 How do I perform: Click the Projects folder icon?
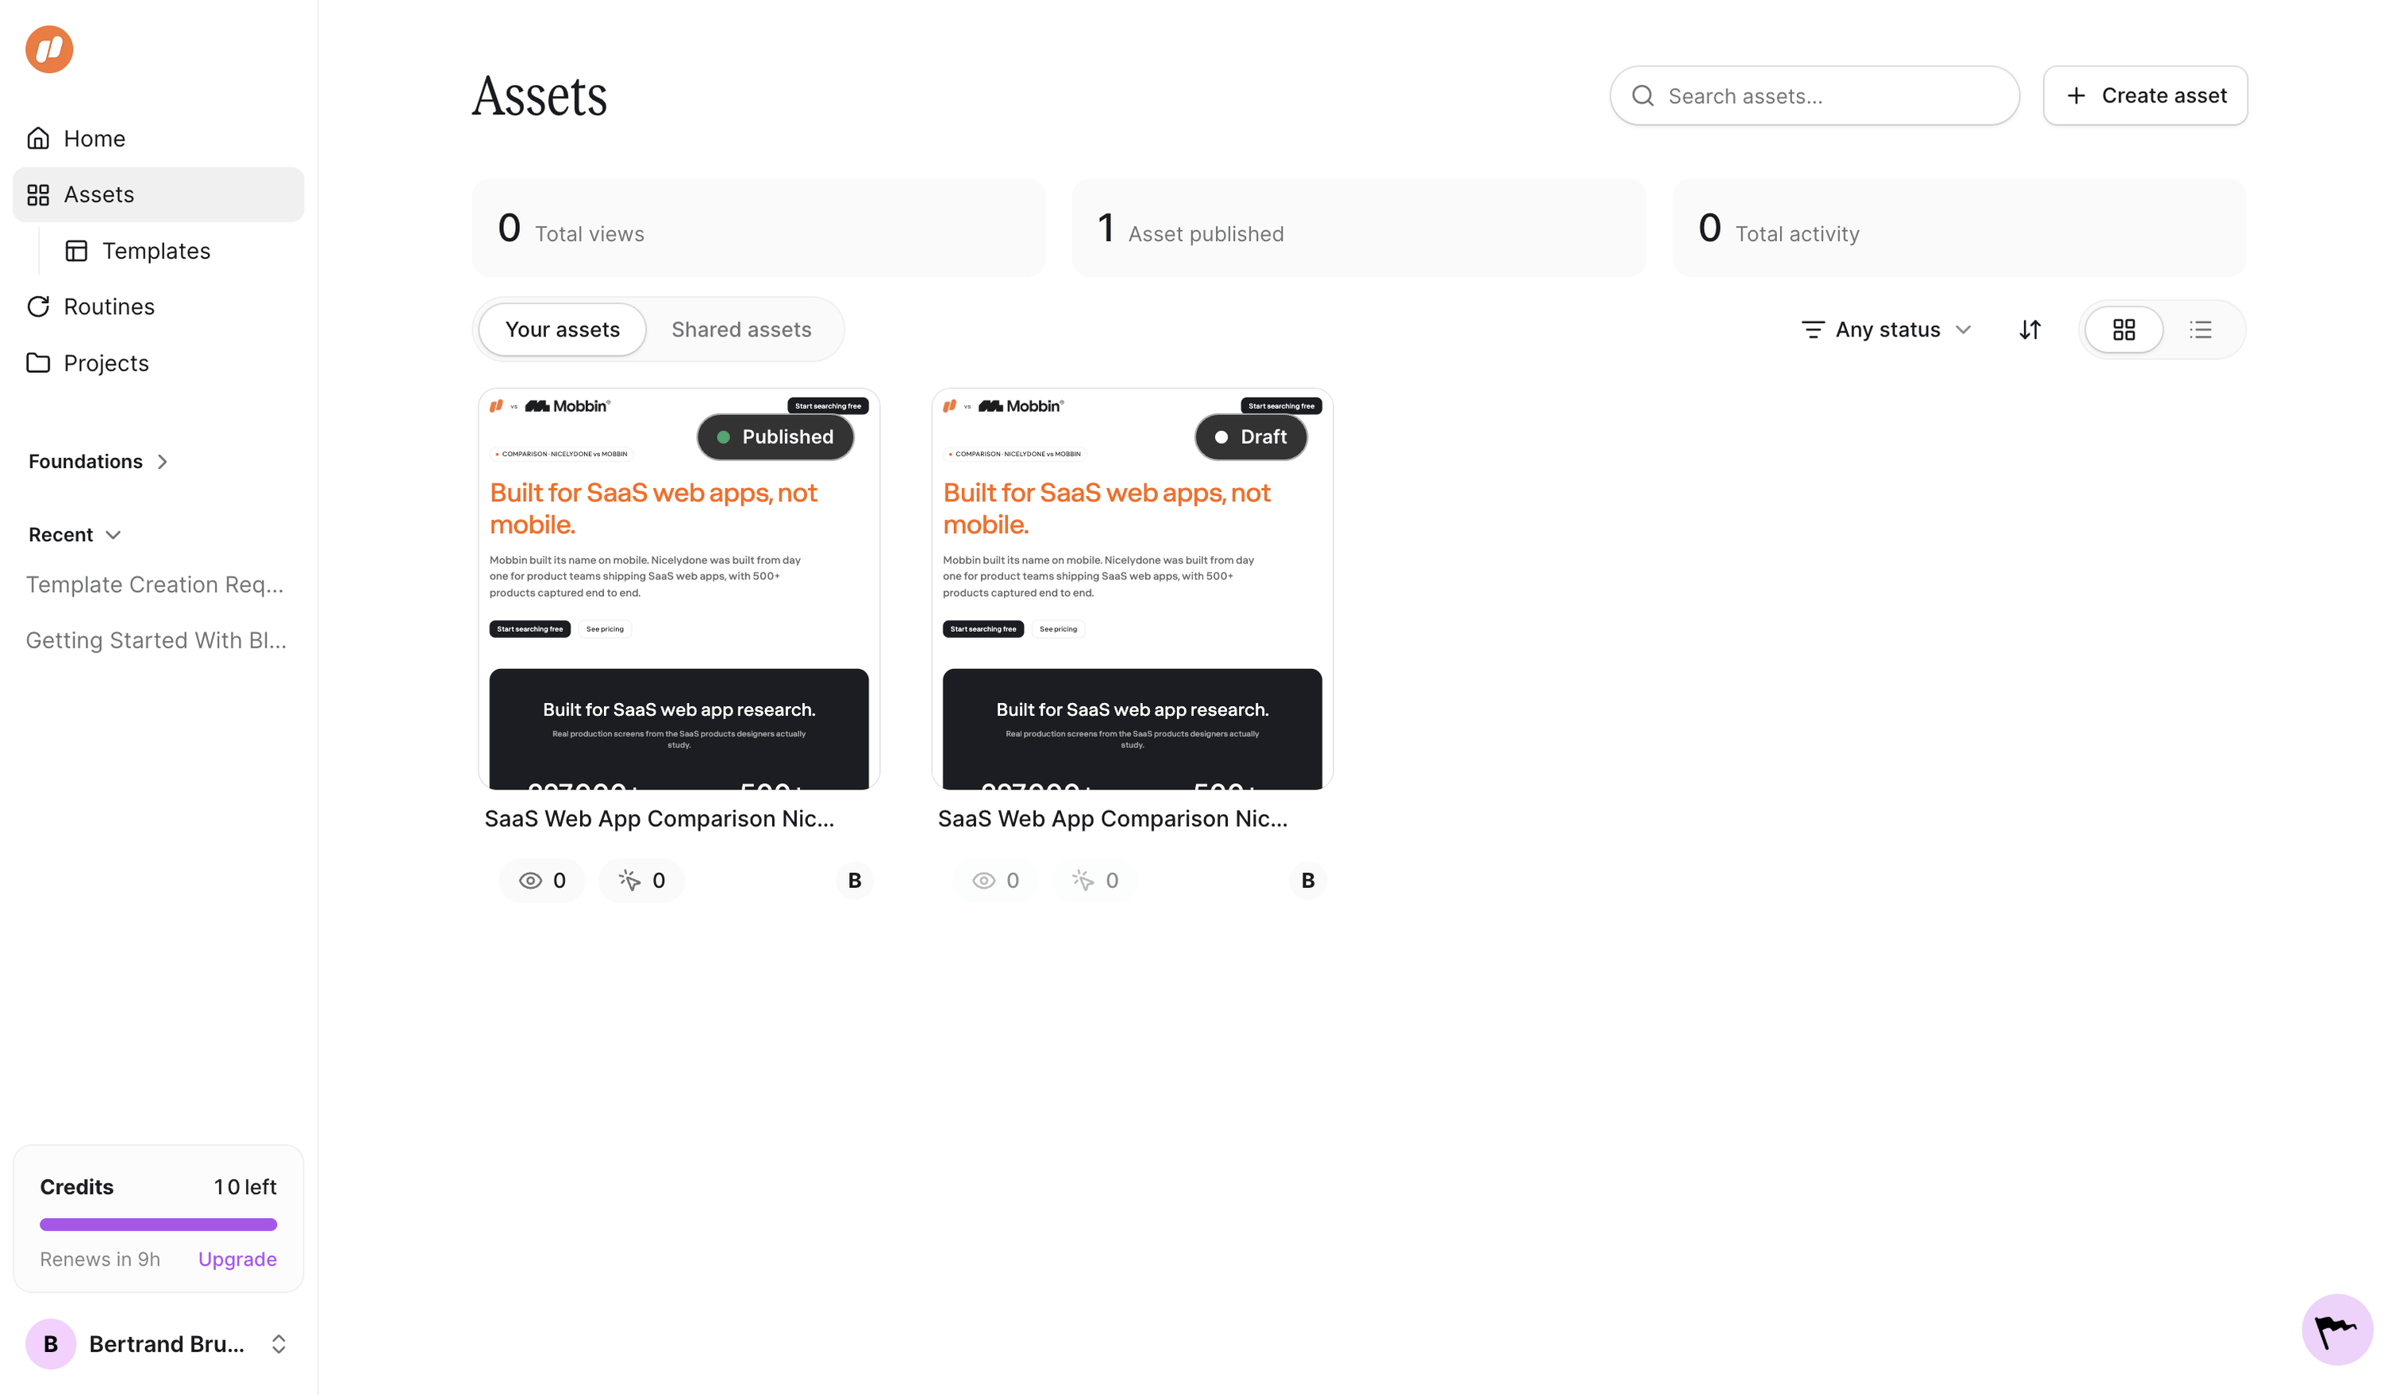(x=38, y=362)
